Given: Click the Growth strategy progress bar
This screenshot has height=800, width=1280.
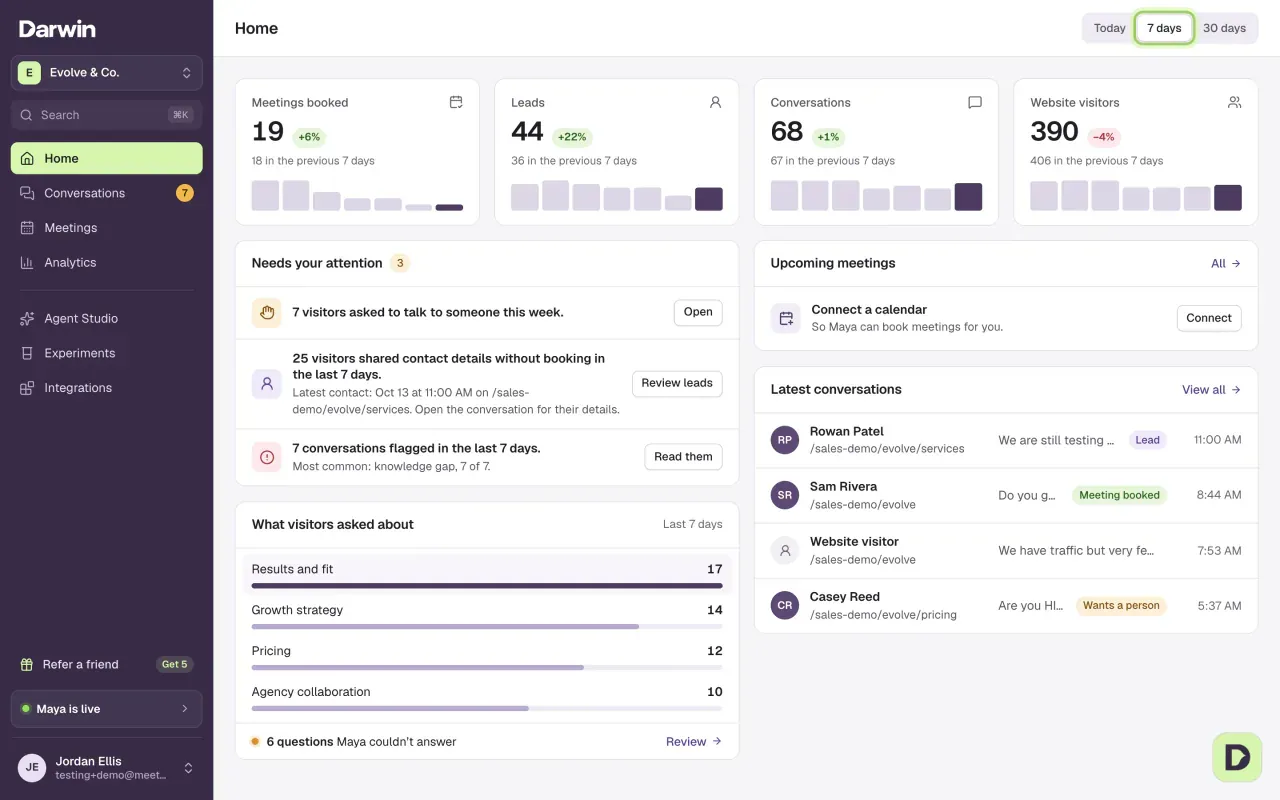Looking at the screenshot, I should [x=487, y=627].
